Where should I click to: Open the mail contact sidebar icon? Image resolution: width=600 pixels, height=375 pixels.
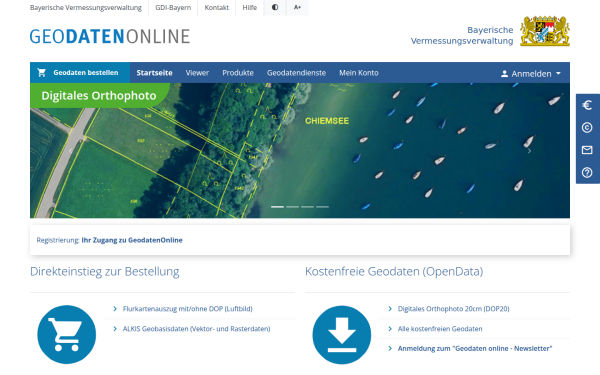click(x=587, y=150)
